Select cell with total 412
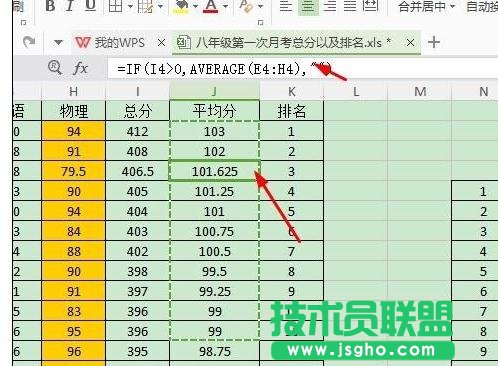The width and height of the screenshot is (498, 366). (137, 131)
